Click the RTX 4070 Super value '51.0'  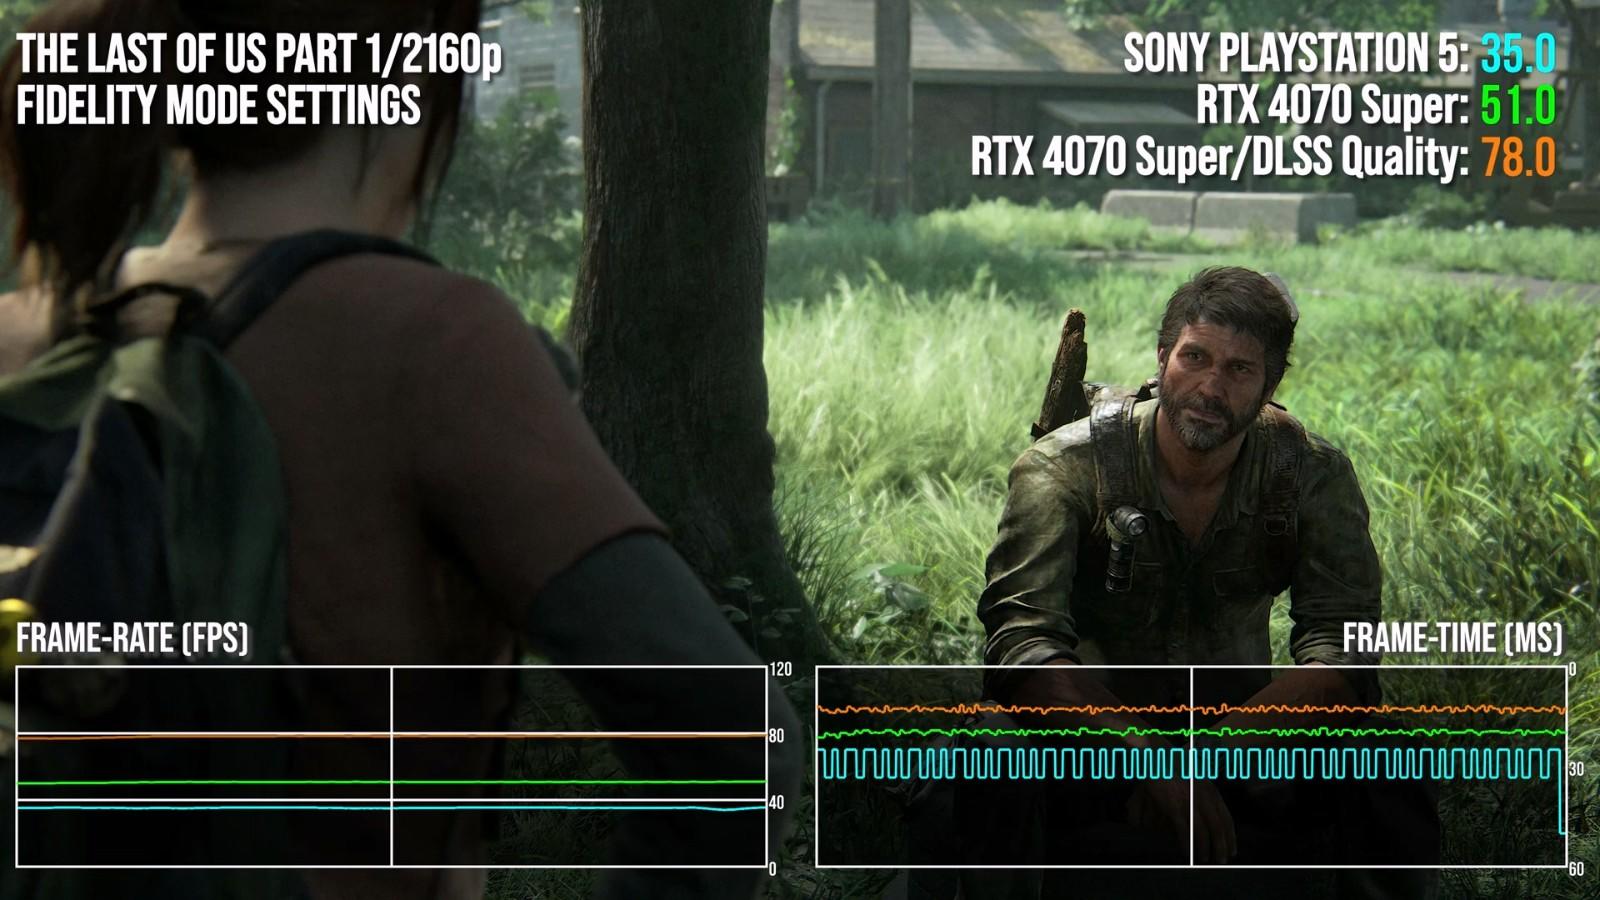tap(1518, 105)
